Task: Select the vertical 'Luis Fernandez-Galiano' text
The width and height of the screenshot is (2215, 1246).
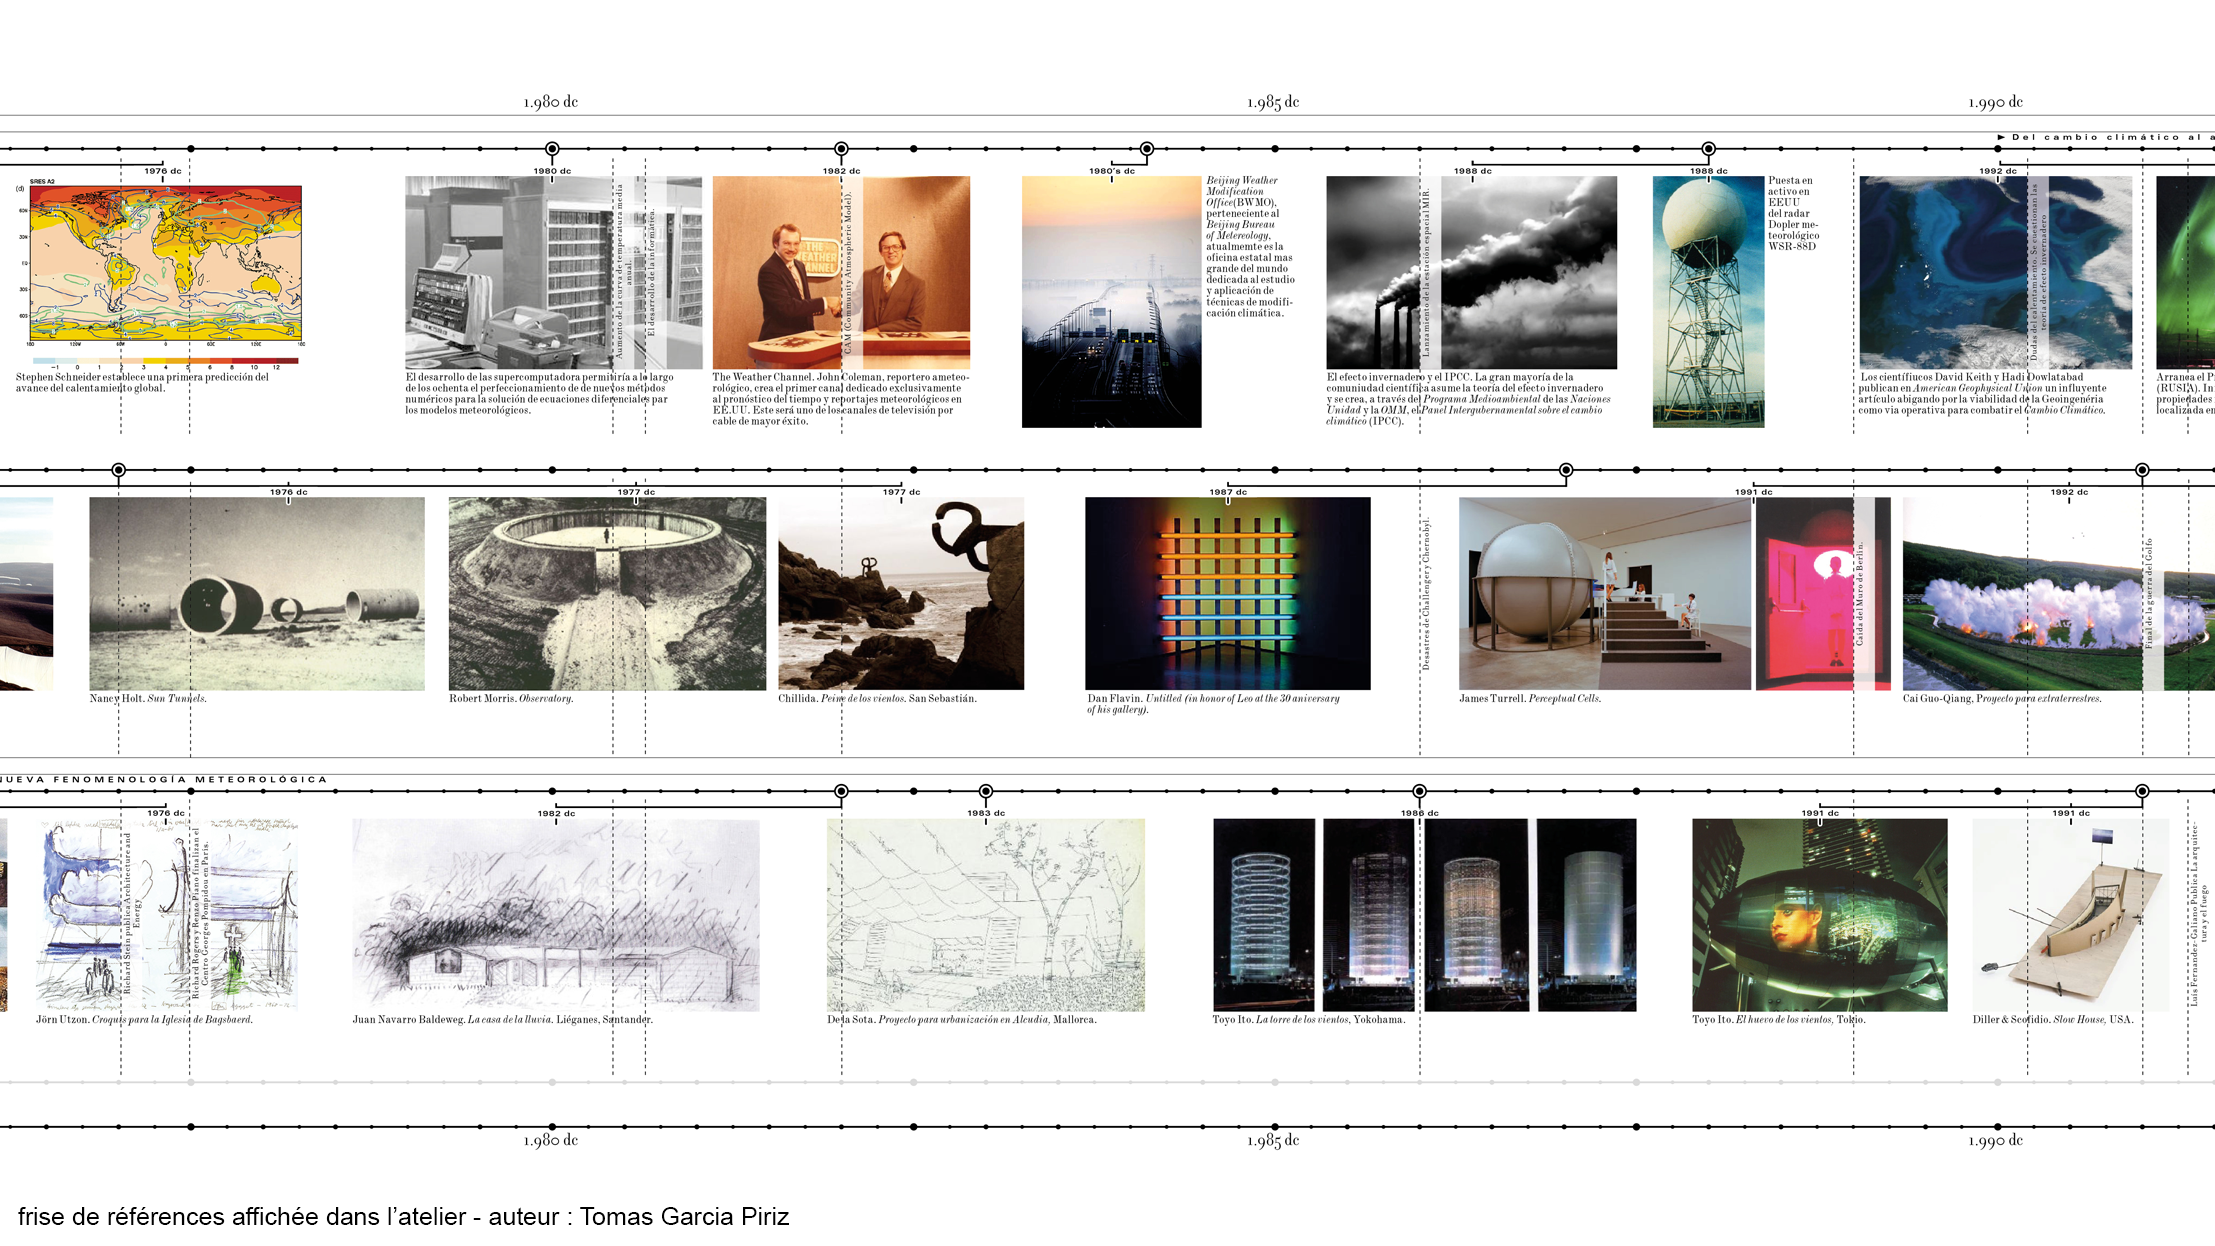Action: tap(2199, 915)
